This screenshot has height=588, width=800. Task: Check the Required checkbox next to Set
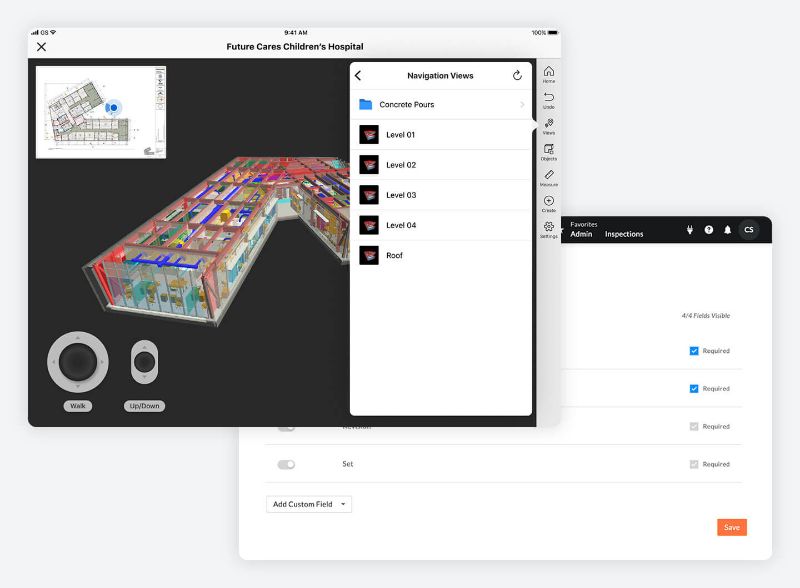click(693, 463)
